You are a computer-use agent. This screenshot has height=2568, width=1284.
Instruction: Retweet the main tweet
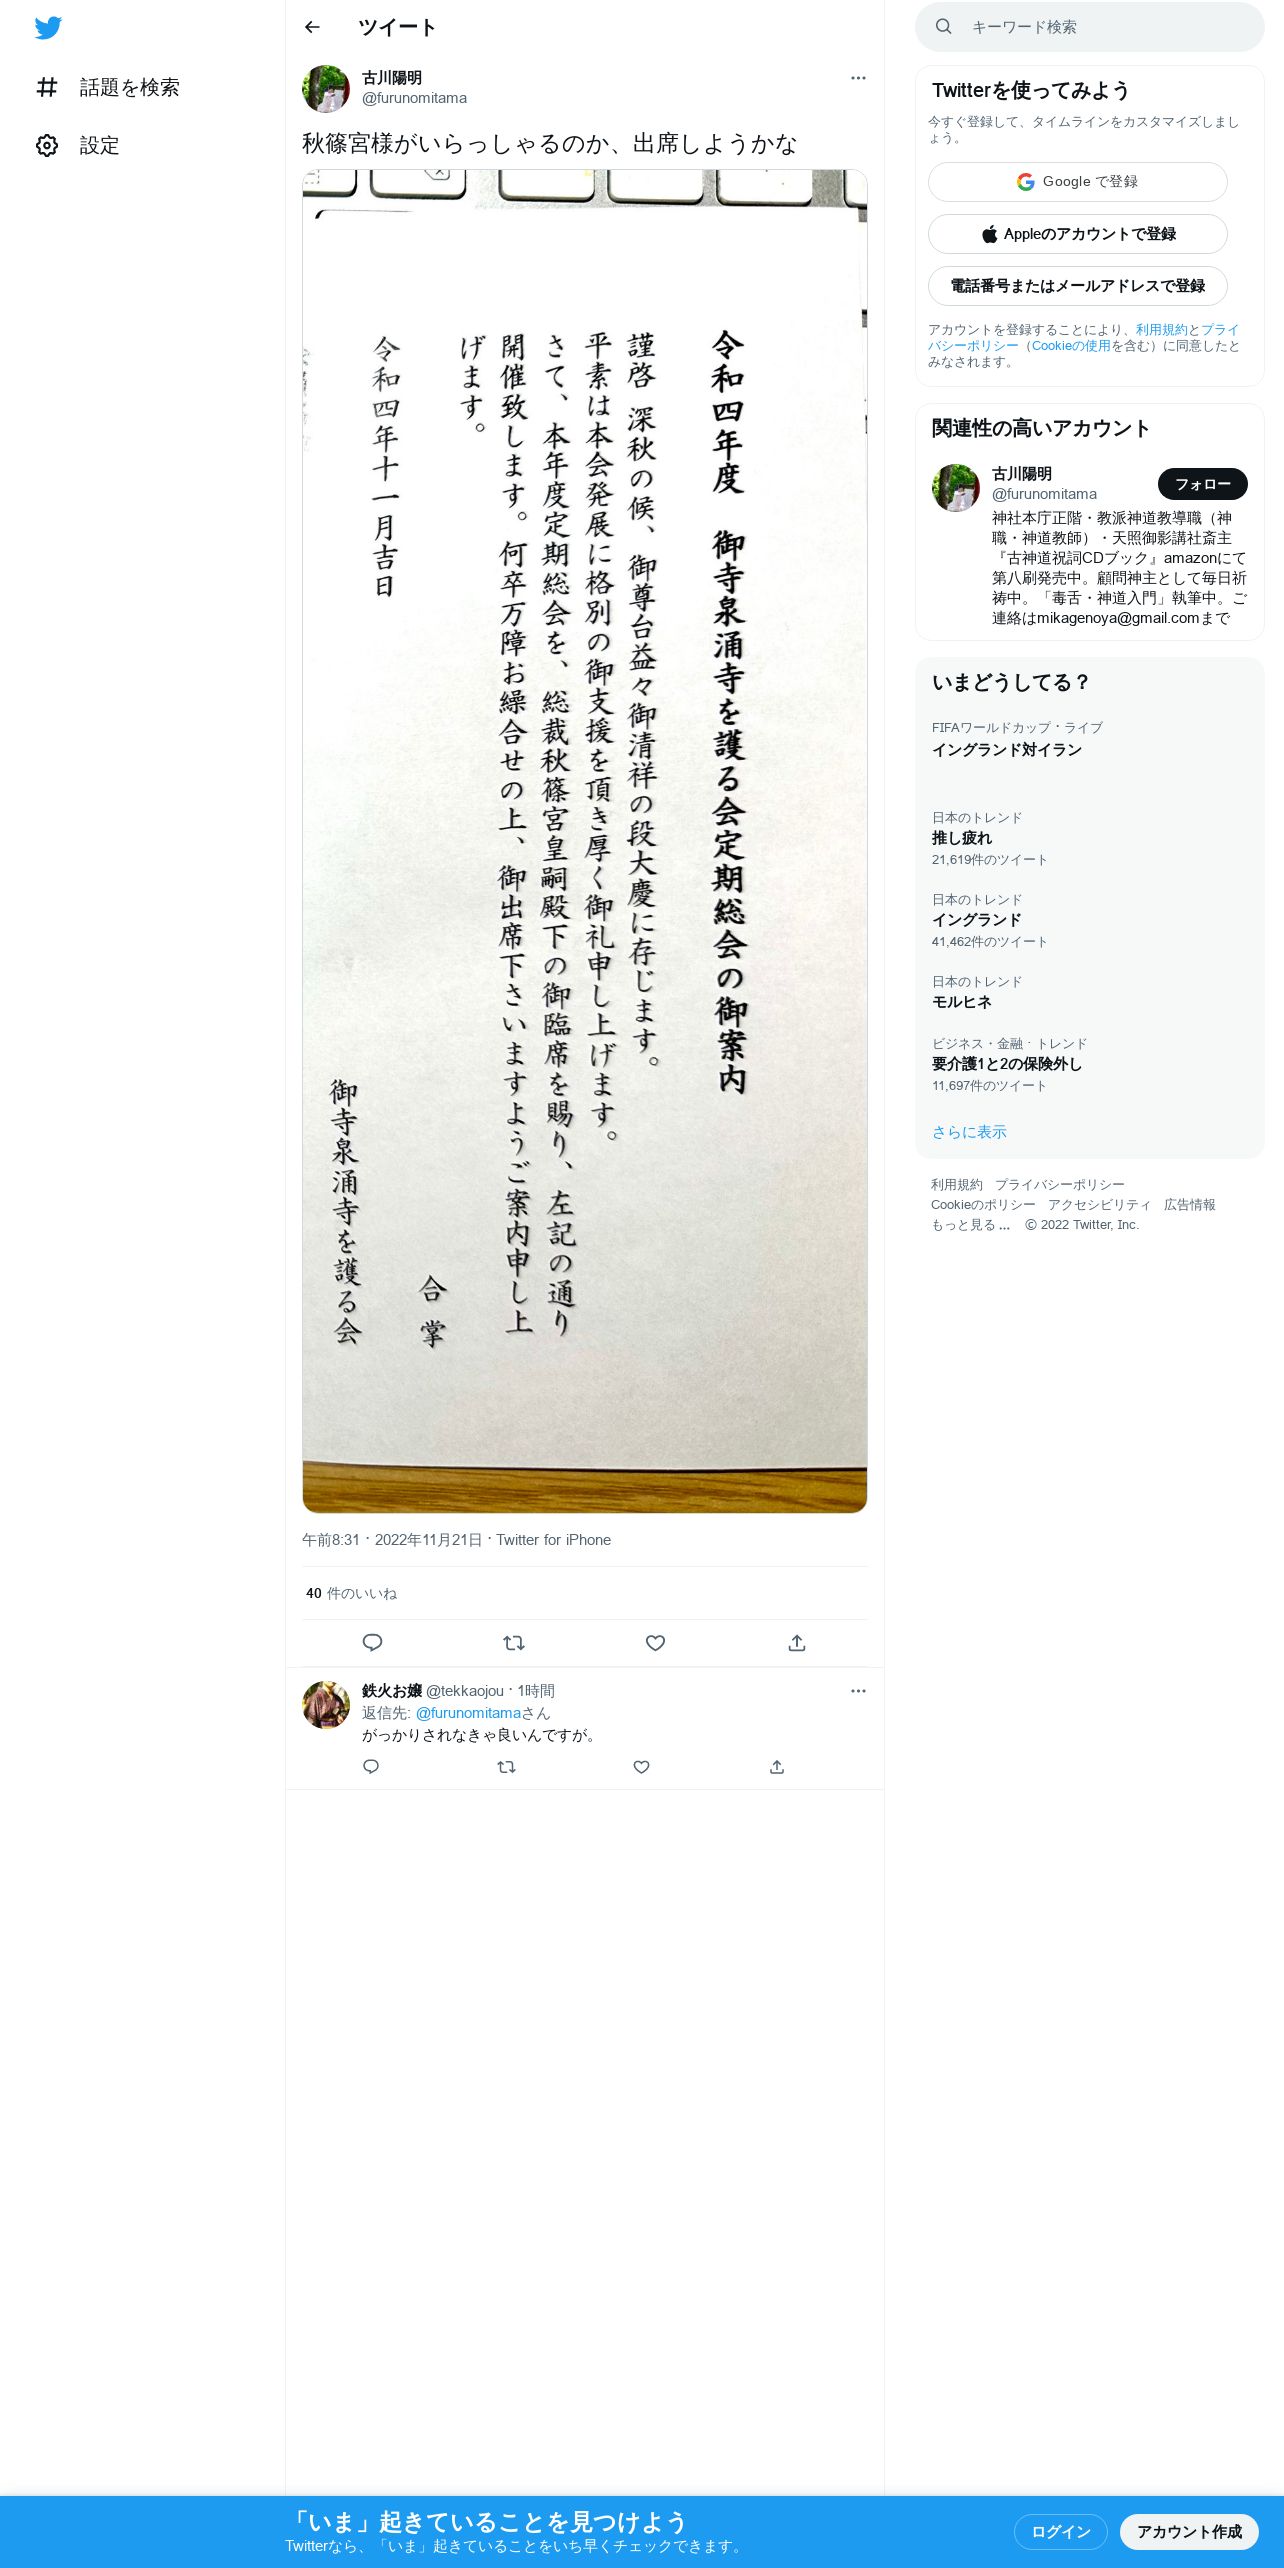514,1642
